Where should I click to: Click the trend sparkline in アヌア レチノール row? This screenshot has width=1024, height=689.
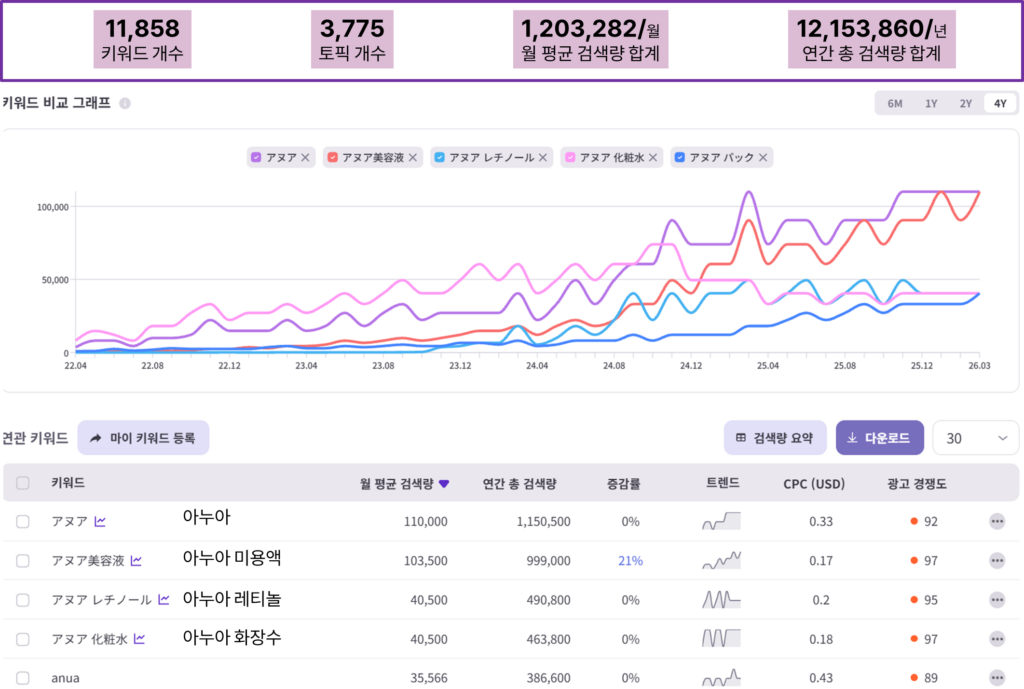tap(722, 600)
